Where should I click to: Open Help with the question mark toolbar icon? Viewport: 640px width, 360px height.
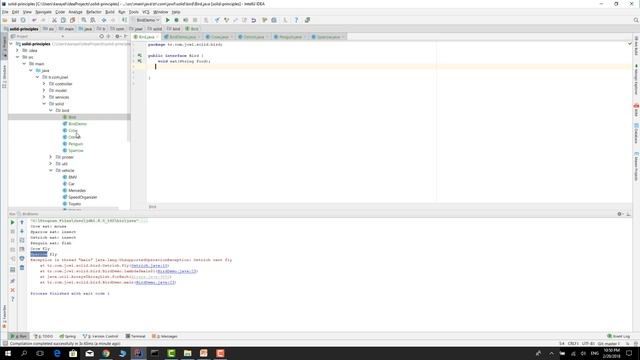tap(296, 20)
